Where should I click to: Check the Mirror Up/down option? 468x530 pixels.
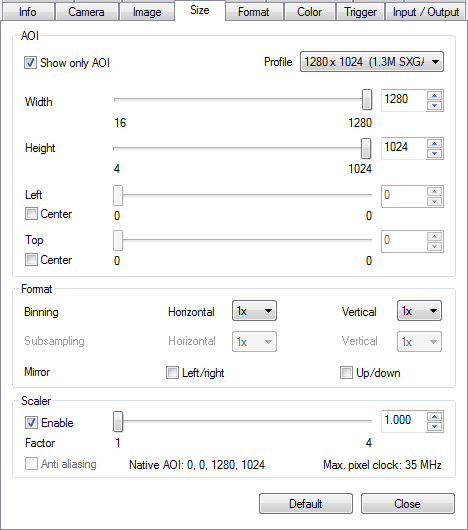(346, 372)
